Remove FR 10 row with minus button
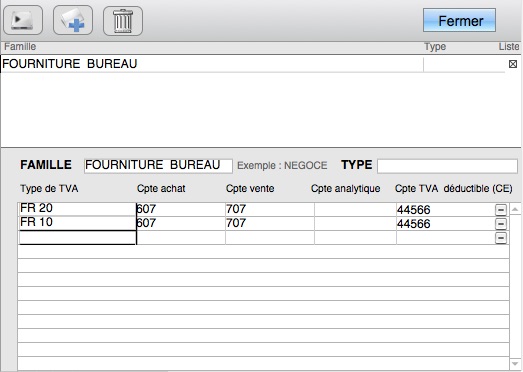This screenshot has height=372, width=523. tap(501, 224)
